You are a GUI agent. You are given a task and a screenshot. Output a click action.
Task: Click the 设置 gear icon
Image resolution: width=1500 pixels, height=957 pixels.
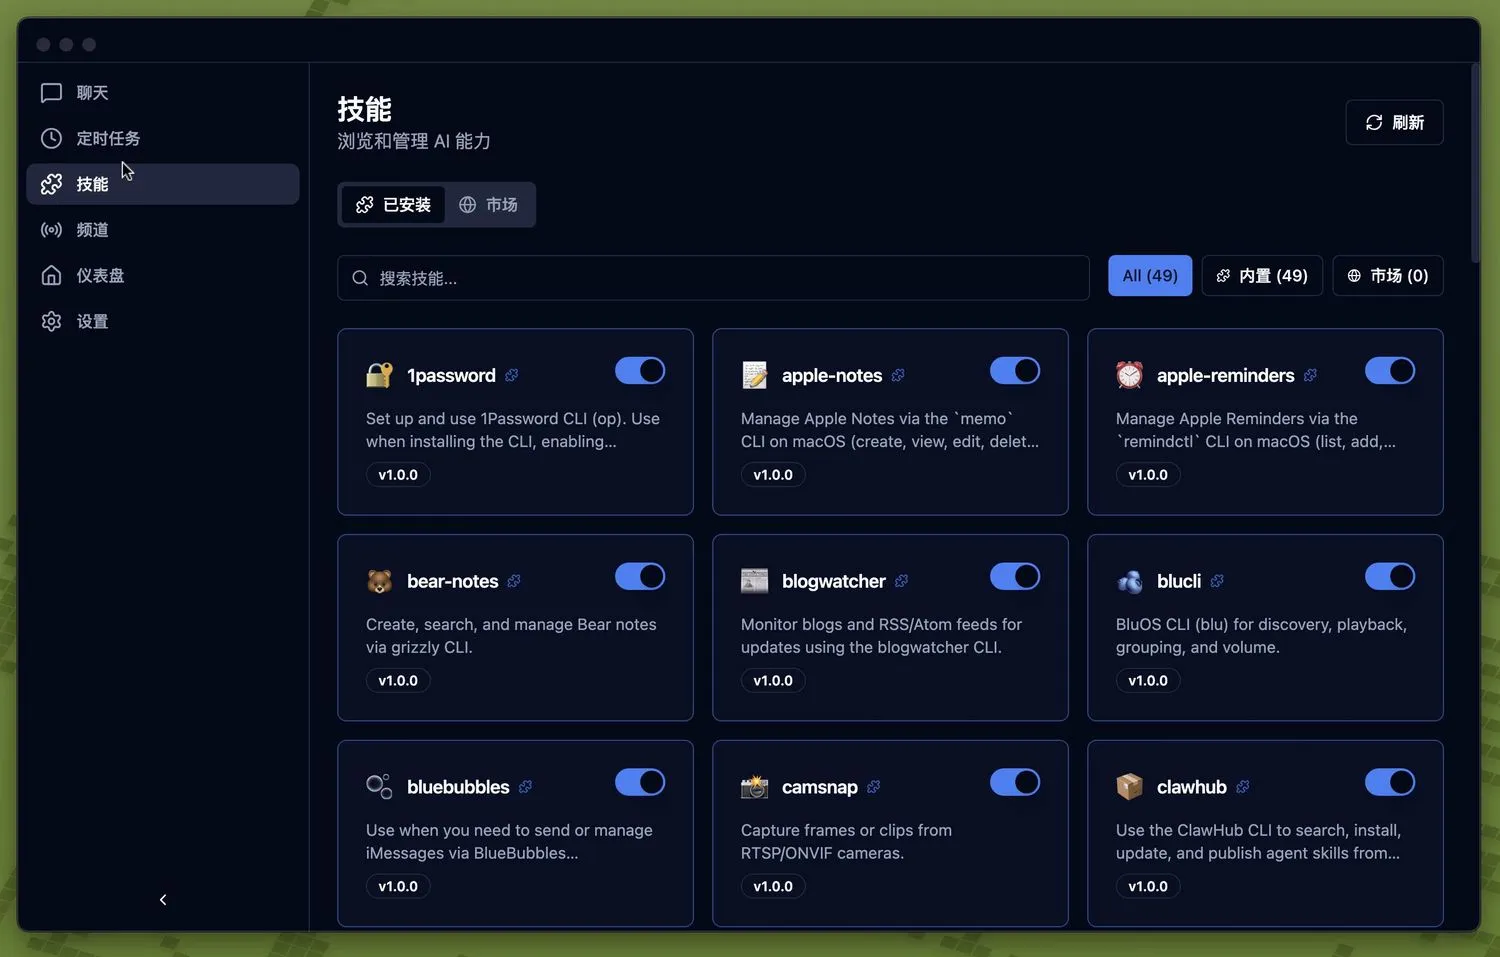coord(51,322)
